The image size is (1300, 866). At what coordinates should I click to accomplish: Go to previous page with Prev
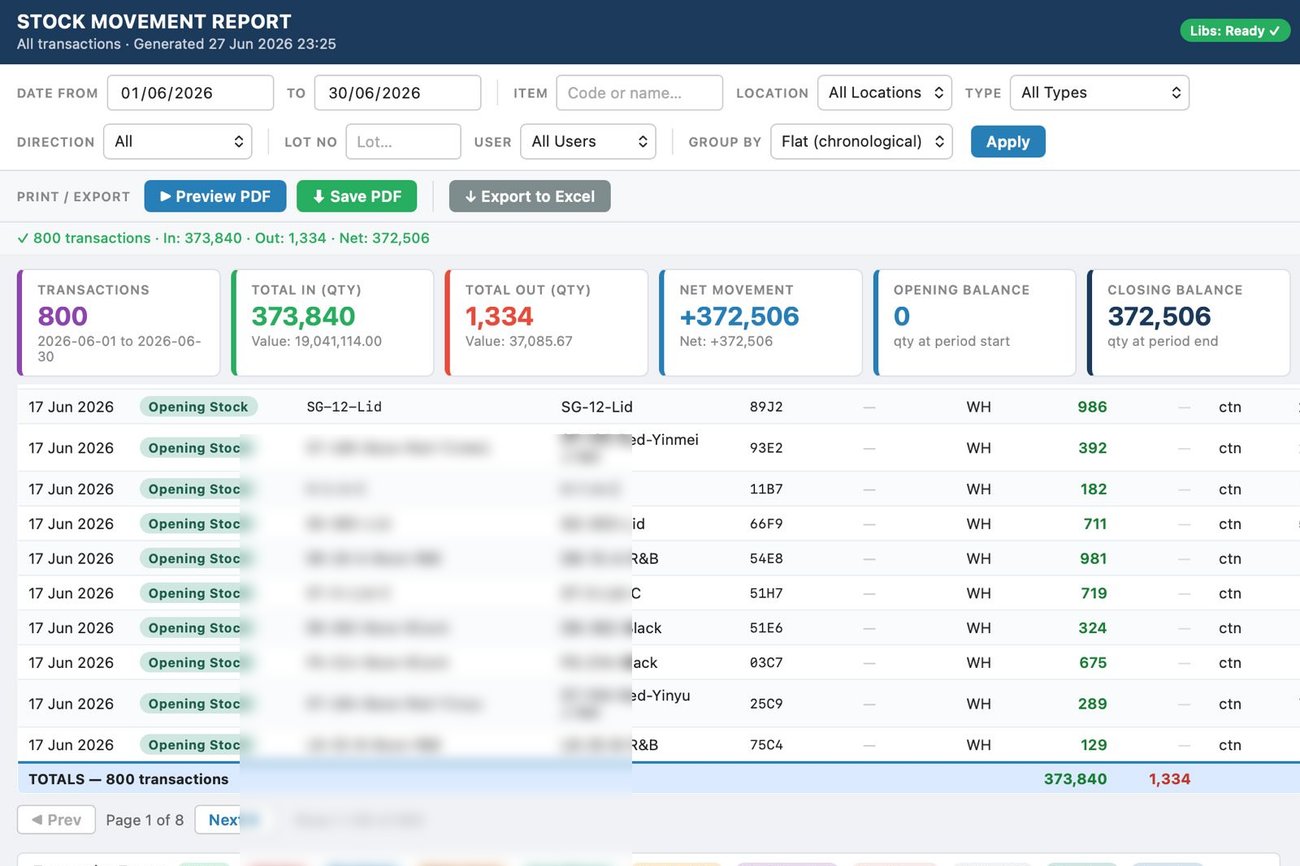tap(56, 820)
